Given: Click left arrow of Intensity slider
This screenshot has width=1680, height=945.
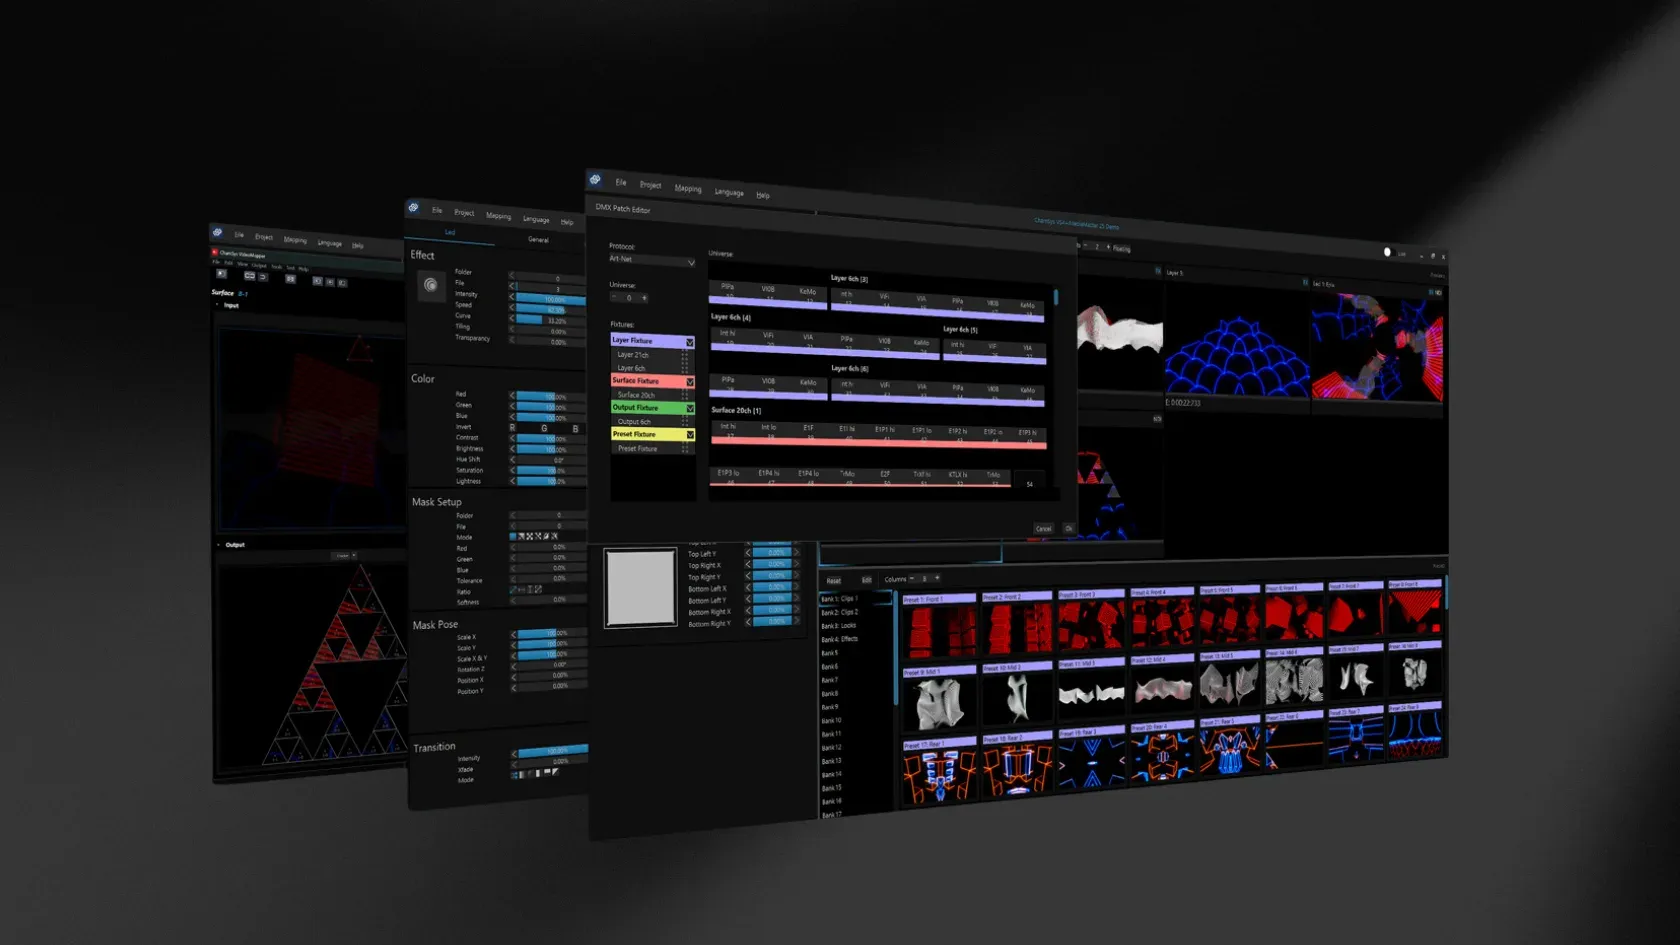Looking at the screenshot, I should click(x=513, y=298).
